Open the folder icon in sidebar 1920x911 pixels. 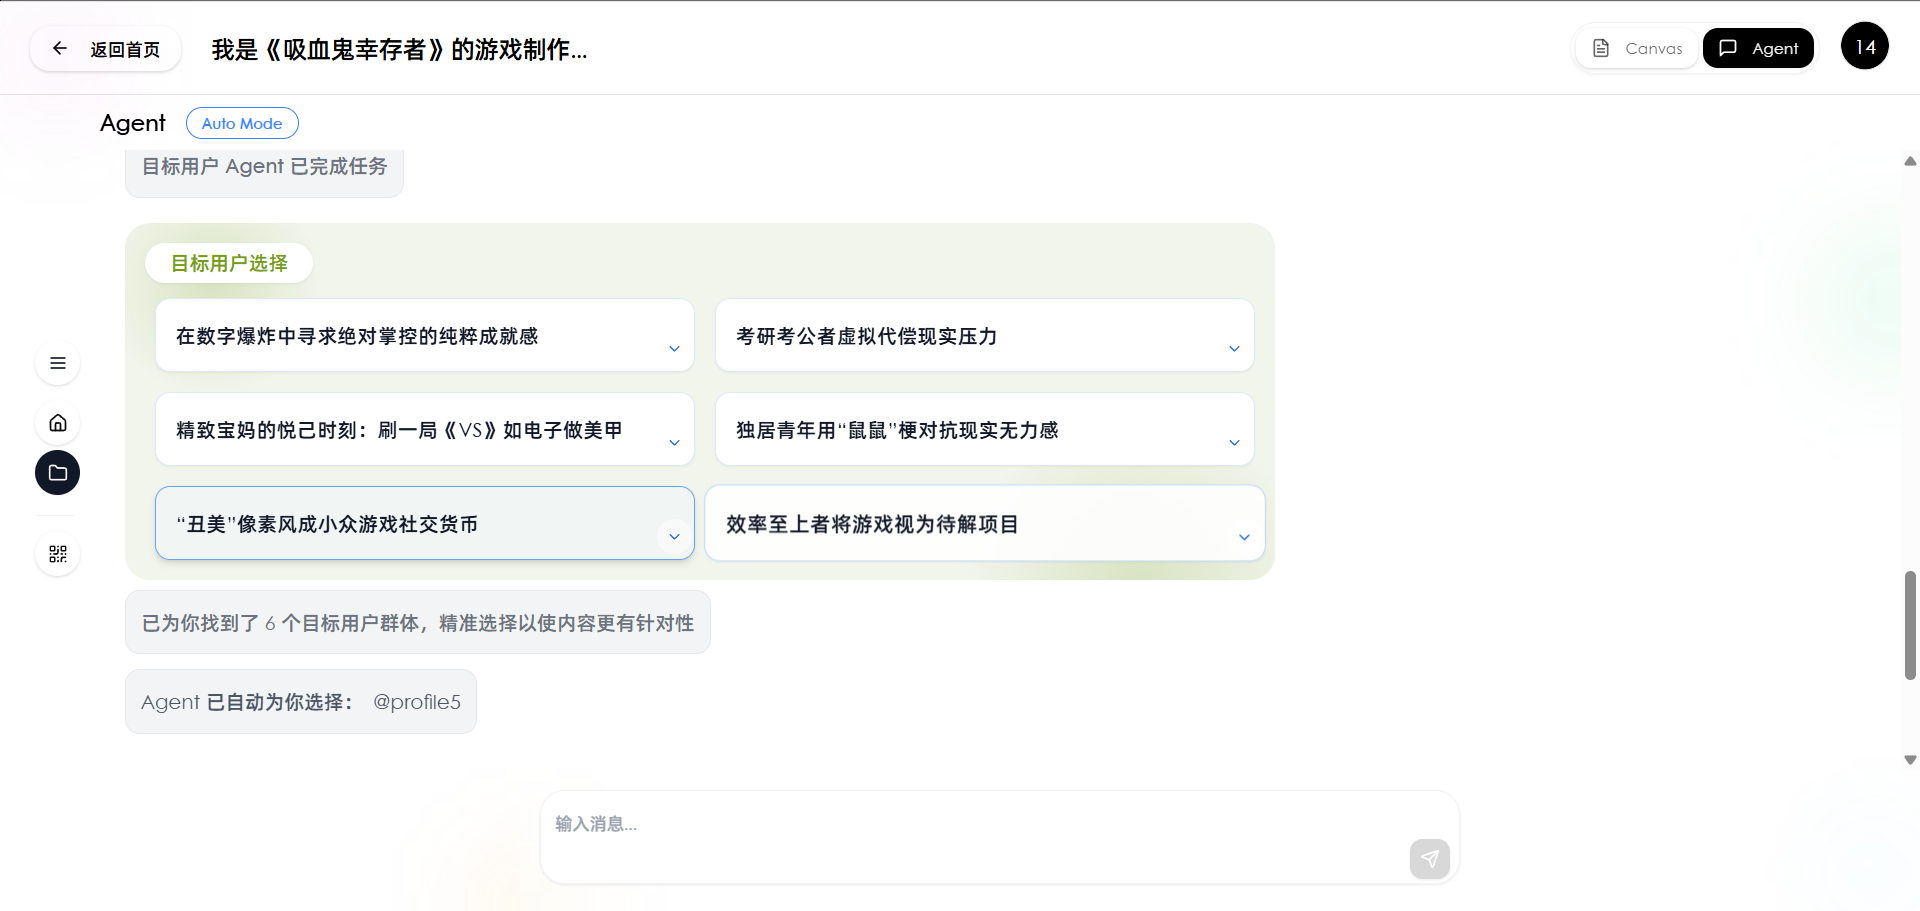(58, 473)
